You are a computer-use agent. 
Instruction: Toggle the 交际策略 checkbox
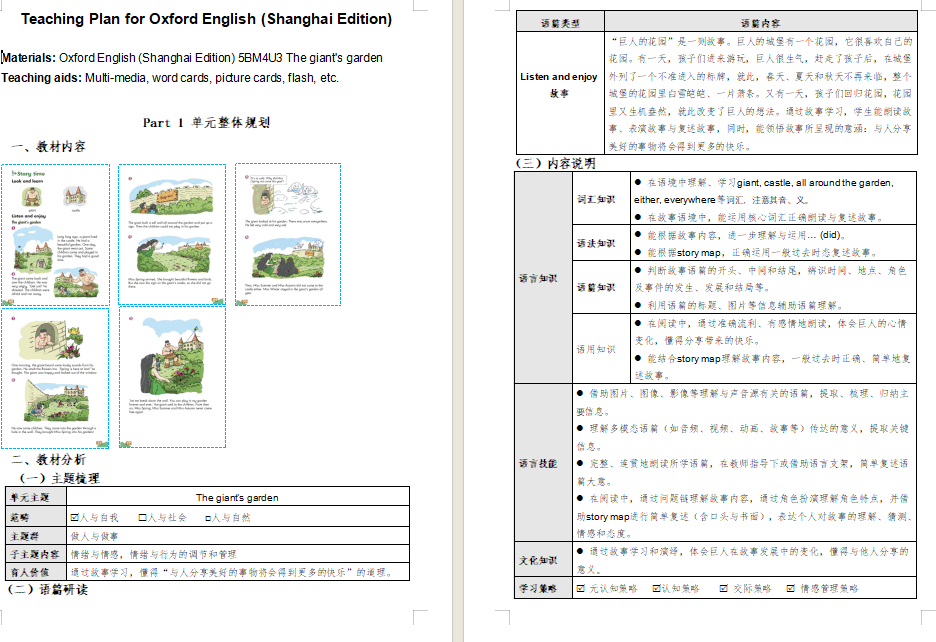tap(723, 589)
